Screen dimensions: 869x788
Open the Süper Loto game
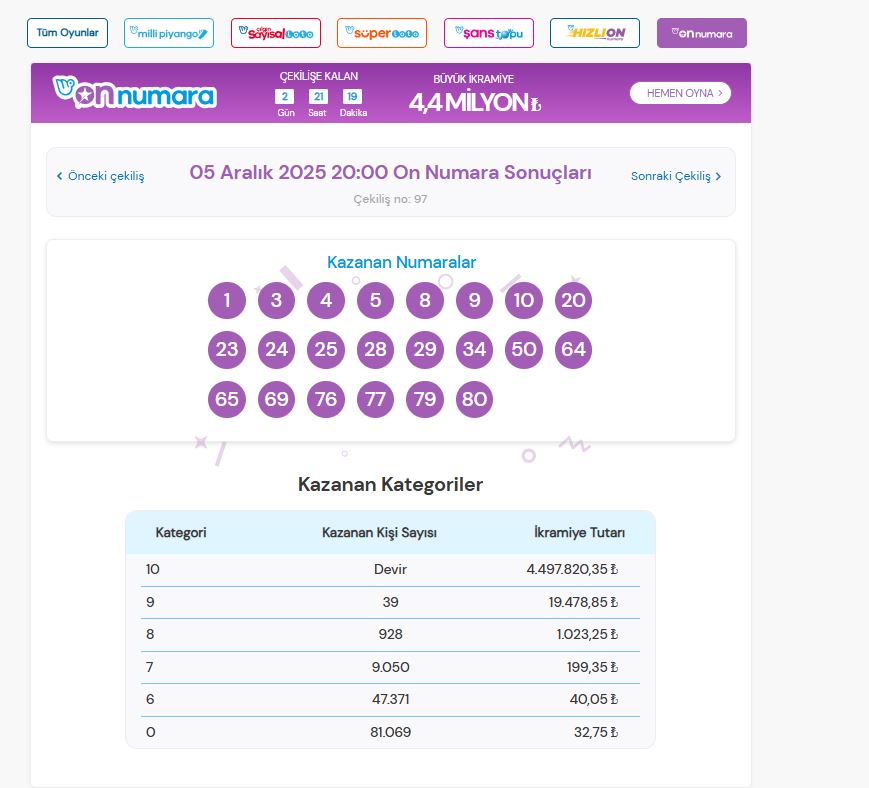click(381, 31)
